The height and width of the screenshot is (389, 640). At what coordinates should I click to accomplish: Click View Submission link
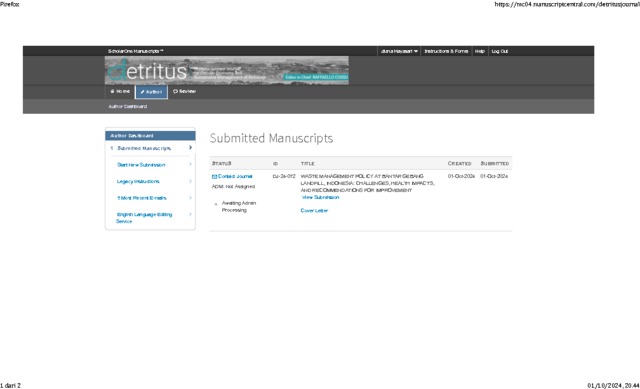[320, 197]
